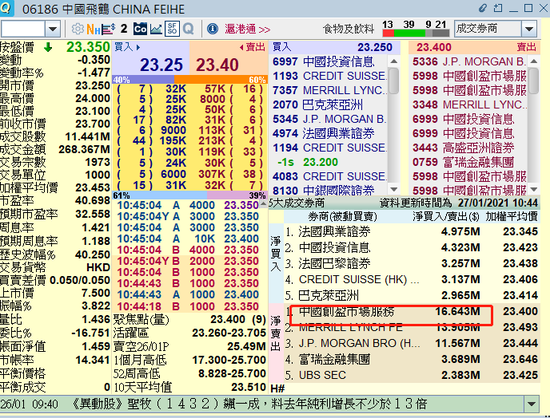The height and width of the screenshot is (418, 550).
Task: Select net seller row 5. UBS SEC
Action: (x=411, y=375)
